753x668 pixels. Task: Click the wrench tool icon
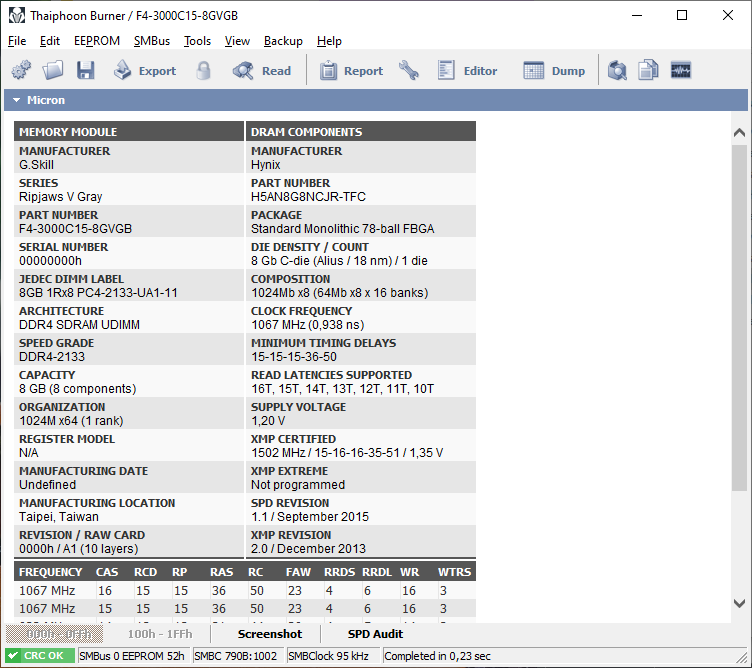(x=409, y=71)
